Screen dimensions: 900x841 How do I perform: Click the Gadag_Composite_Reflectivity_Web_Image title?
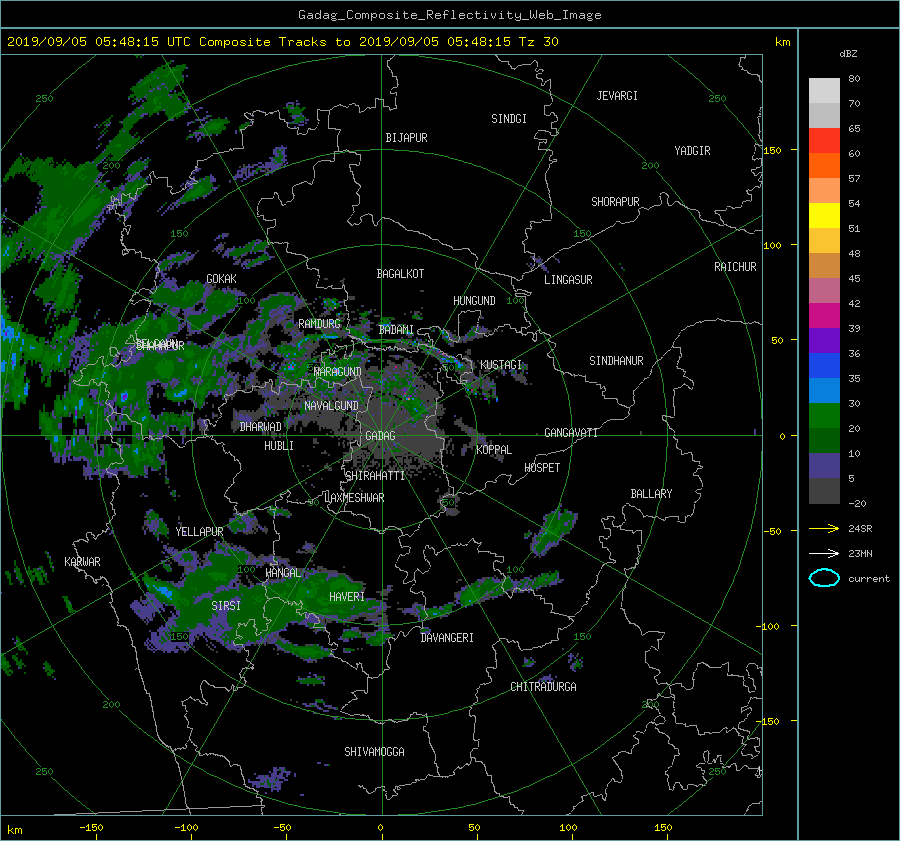tap(449, 15)
